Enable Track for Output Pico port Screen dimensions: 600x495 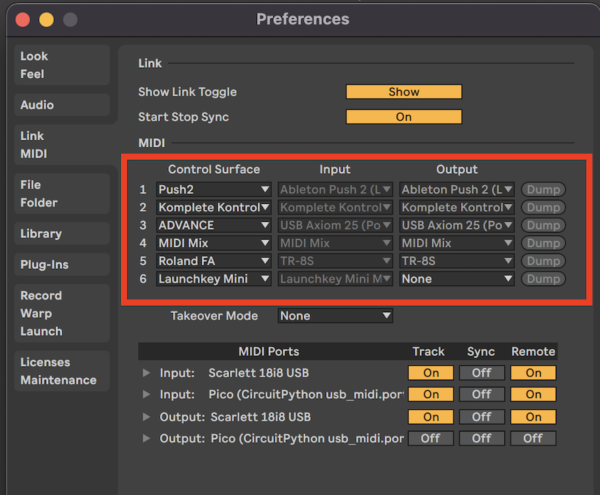click(x=431, y=438)
